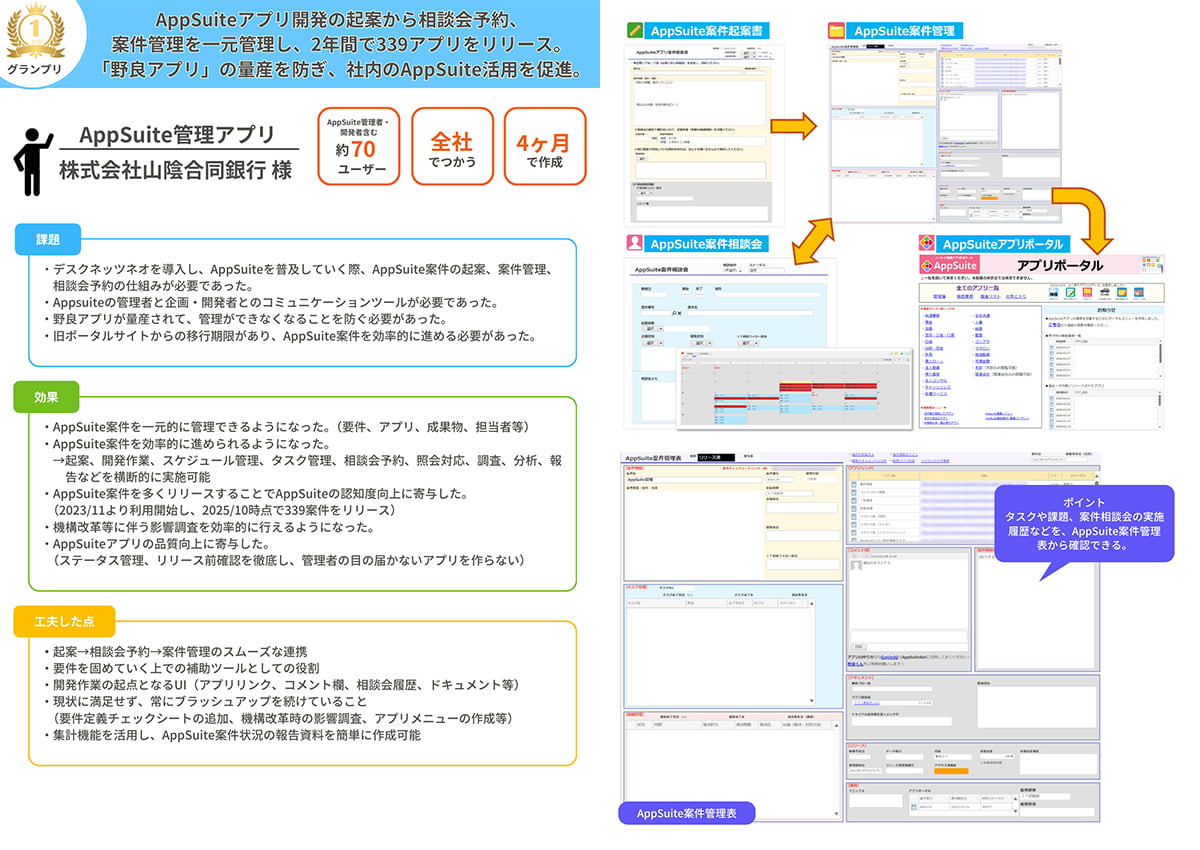
Task: Click the × clear icon beside the case search field
Action: 679,313
